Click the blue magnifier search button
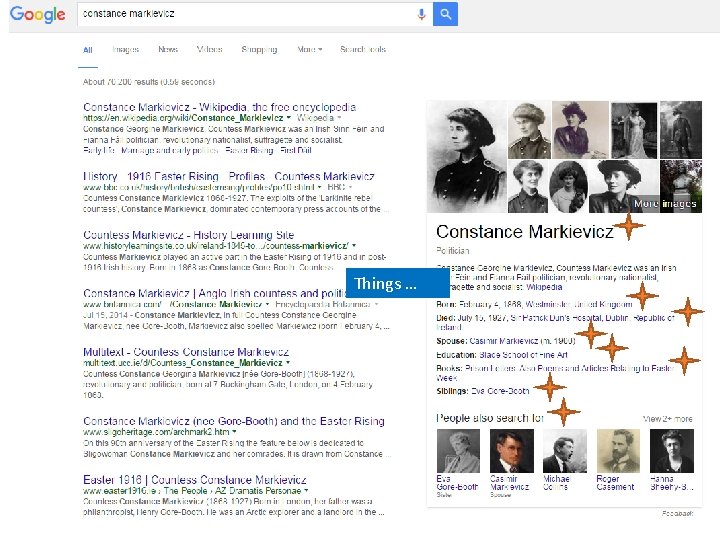The image size is (720, 540). tap(445, 14)
